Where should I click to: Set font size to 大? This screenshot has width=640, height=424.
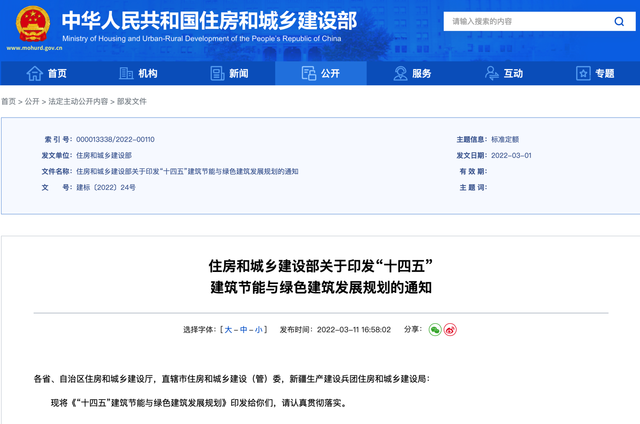coord(228,330)
